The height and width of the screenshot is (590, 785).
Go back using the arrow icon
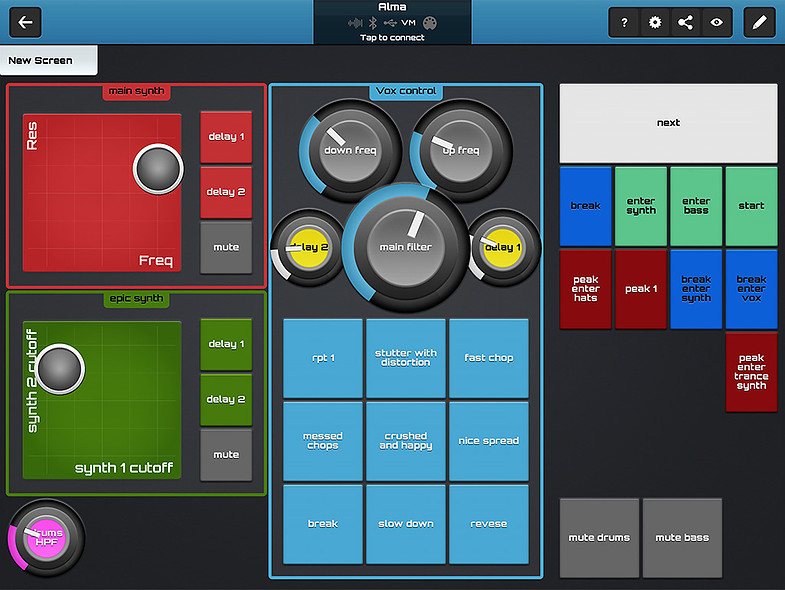(x=25, y=22)
